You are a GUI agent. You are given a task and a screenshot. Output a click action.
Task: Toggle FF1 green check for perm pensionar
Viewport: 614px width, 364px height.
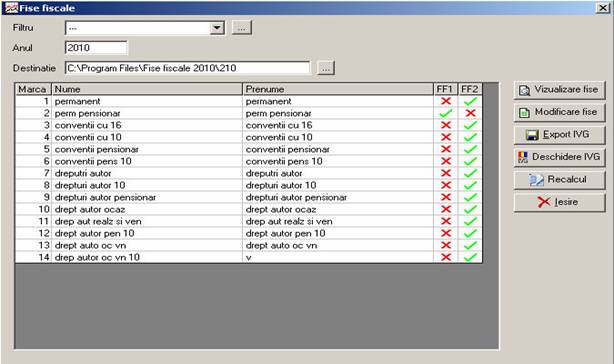tap(446, 114)
